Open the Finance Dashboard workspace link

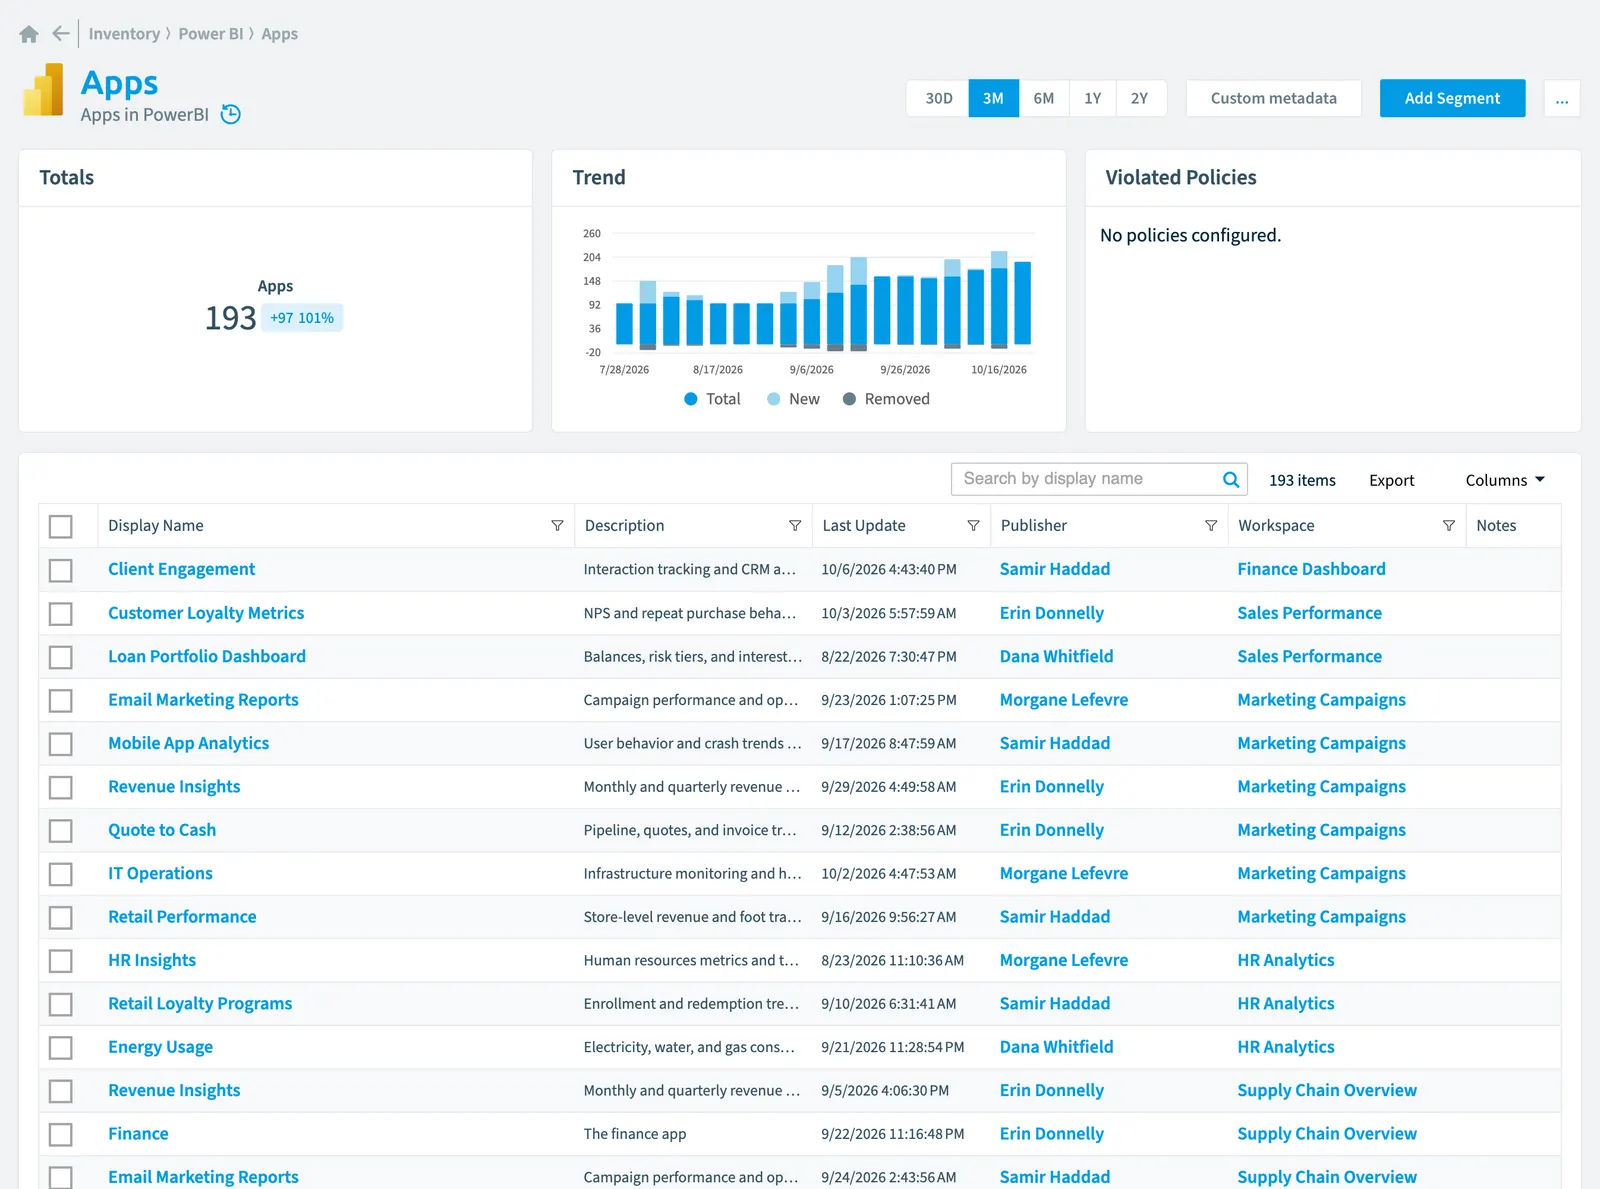point(1311,569)
